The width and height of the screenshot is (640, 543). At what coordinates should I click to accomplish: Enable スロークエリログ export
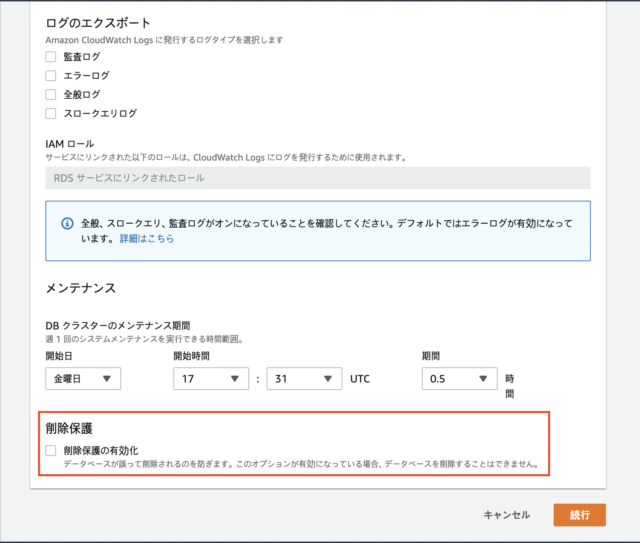pyautogui.click(x=51, y=113)
